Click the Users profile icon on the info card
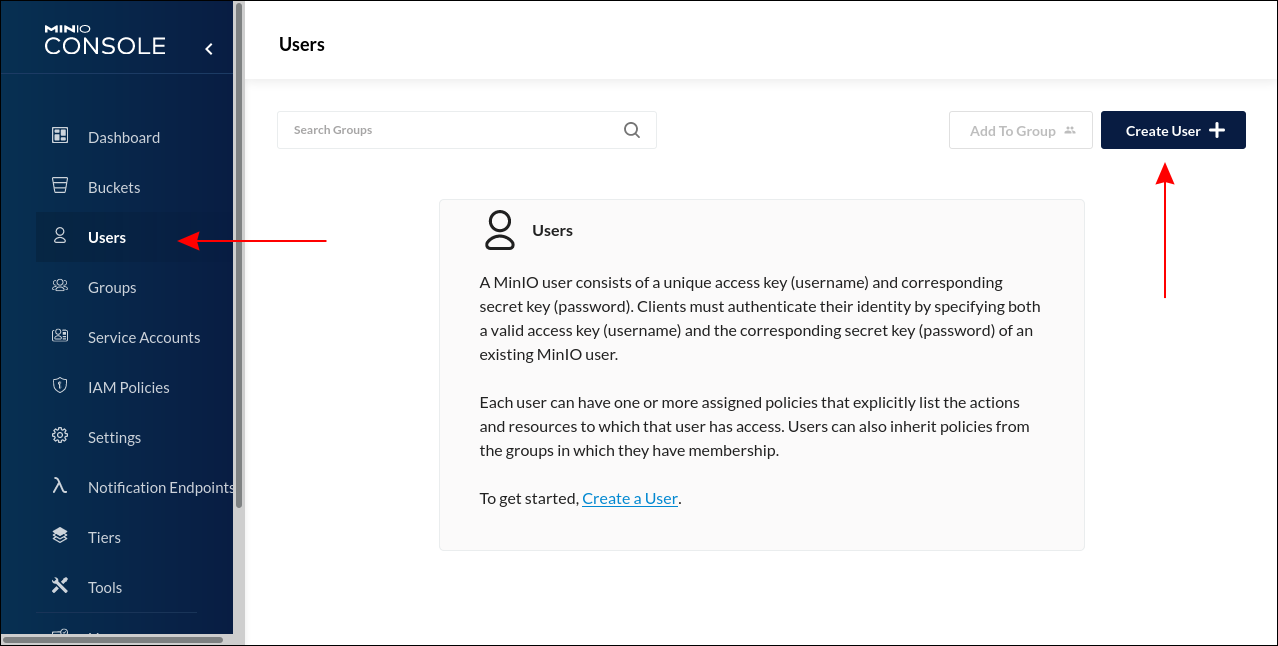The height and width of the screenshot is (646, 1278). [499, 230]
